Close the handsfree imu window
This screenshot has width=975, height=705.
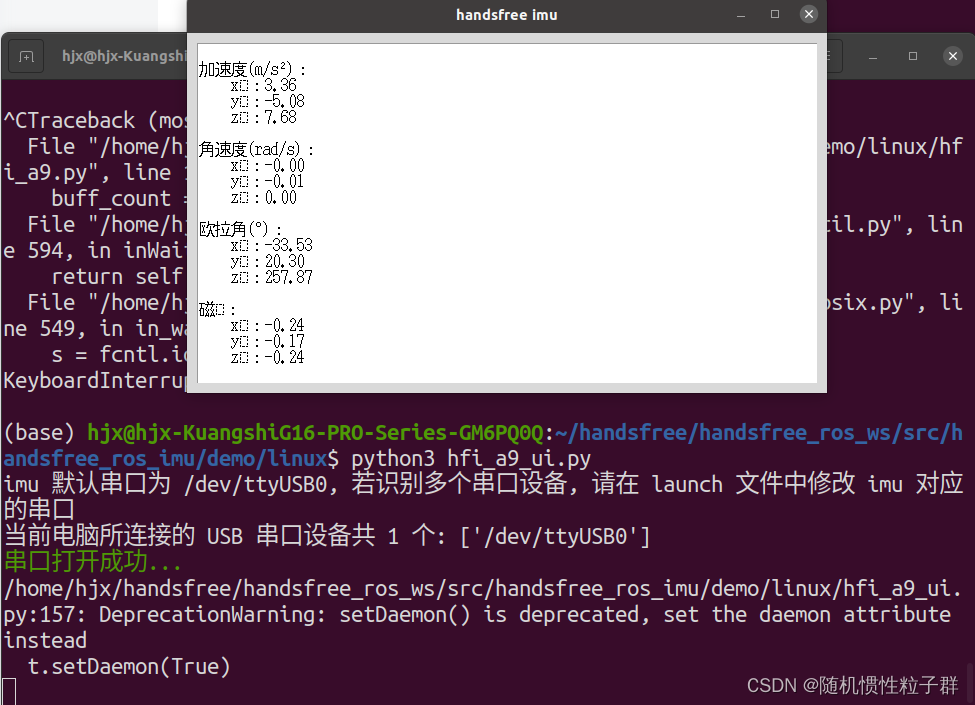(808, 14)
